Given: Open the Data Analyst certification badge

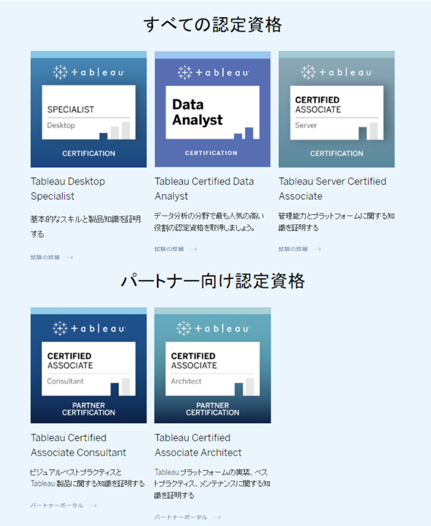Looking at the screenshot, I should point(213,109).
